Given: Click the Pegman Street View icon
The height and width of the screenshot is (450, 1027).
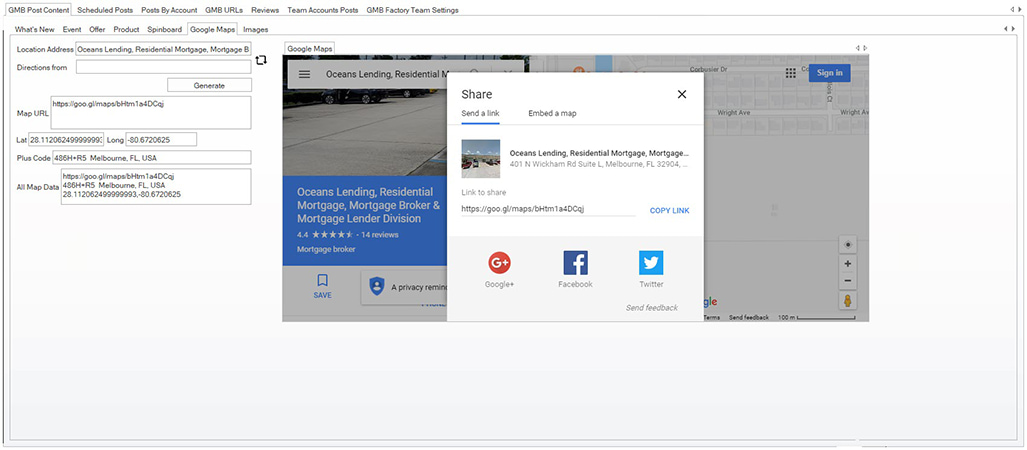Looking at the screenshot, I should 848,301.
